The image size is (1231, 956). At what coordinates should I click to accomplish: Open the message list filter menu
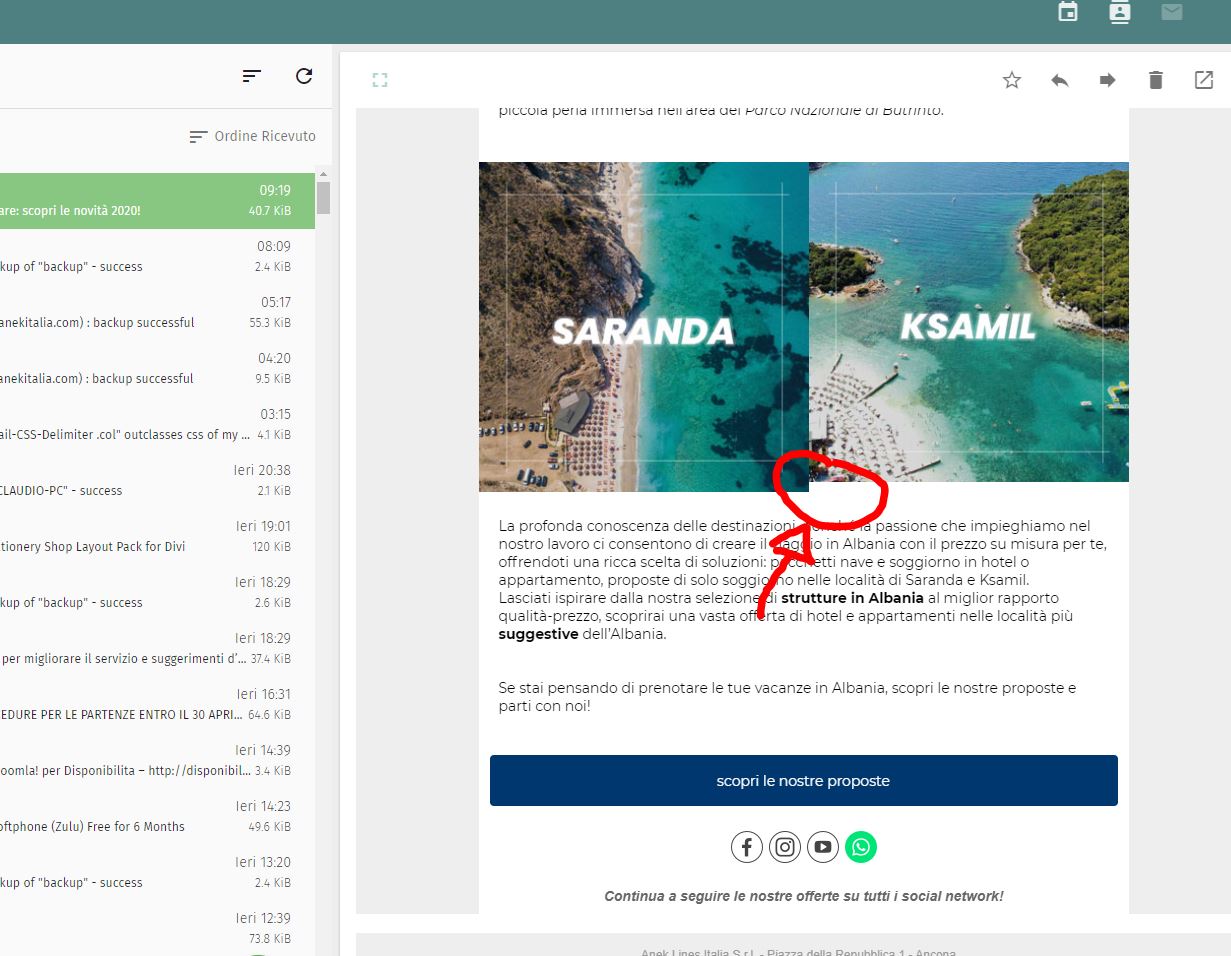pos(252,76)
